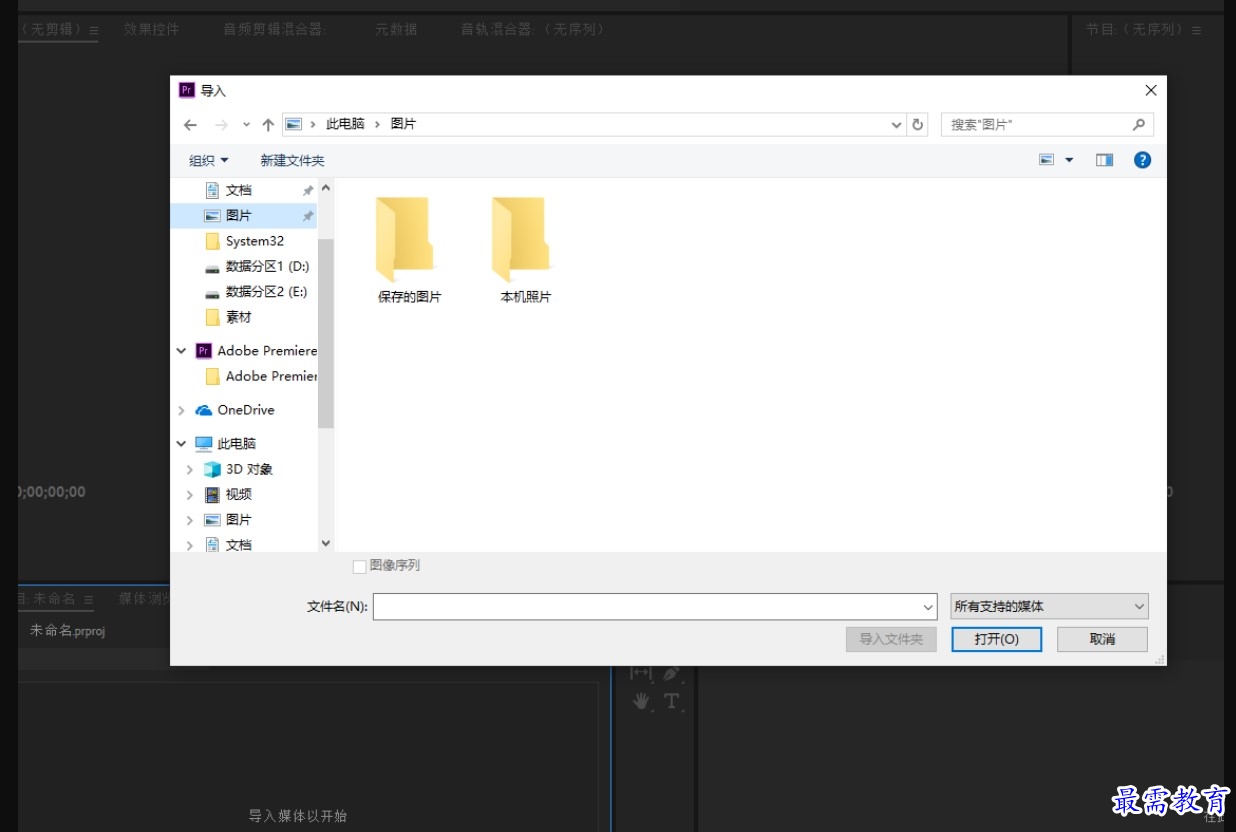Image resolution: width=1236 pixels, height=832 pixels.
Task: Switch to 元数据 tab in Premiere
Action: tap(396, 29)
